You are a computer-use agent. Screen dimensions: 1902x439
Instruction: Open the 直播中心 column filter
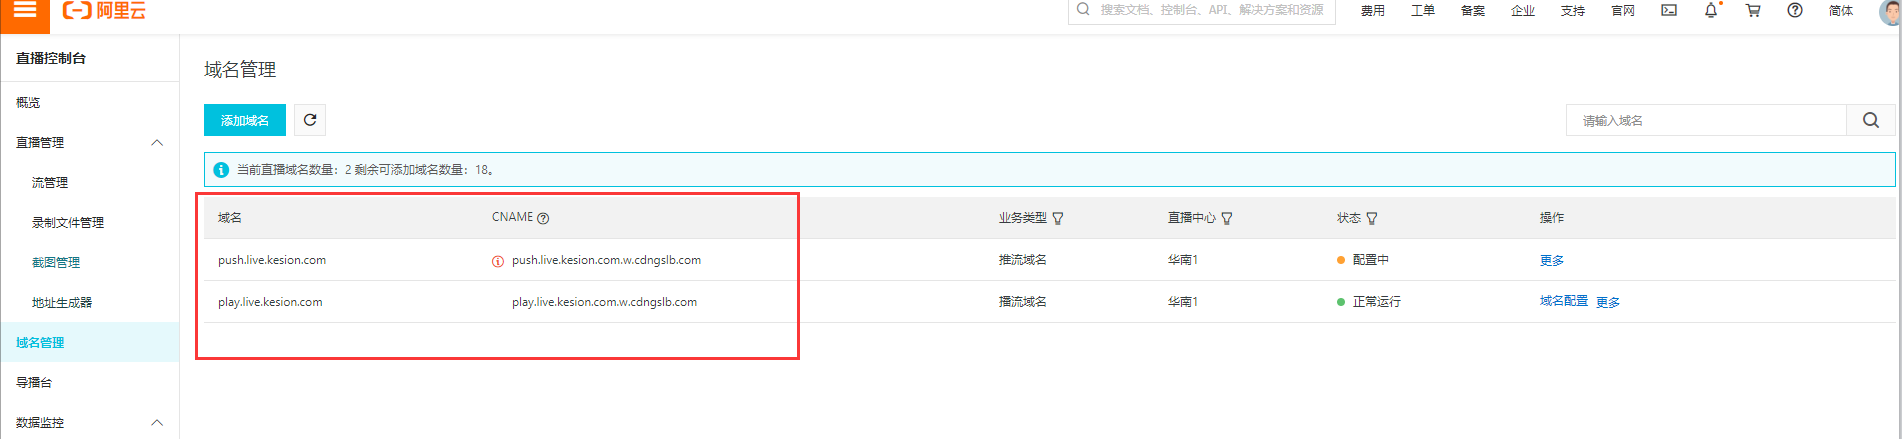tap(1227, 218)
